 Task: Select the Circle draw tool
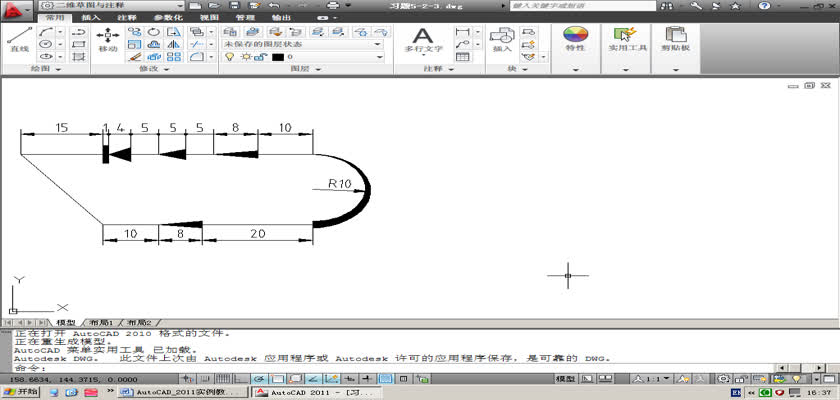(46, 44)
